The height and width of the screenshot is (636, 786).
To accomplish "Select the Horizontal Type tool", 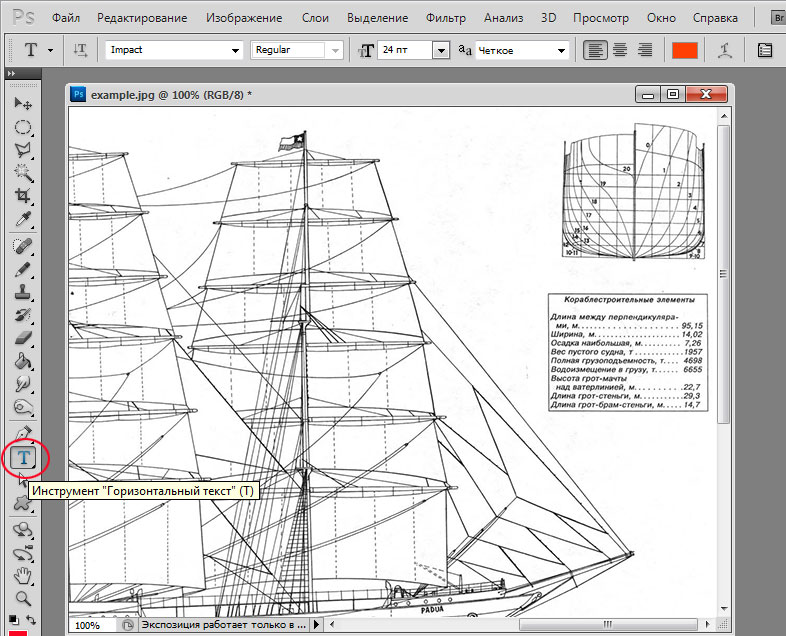I will 24,459.
